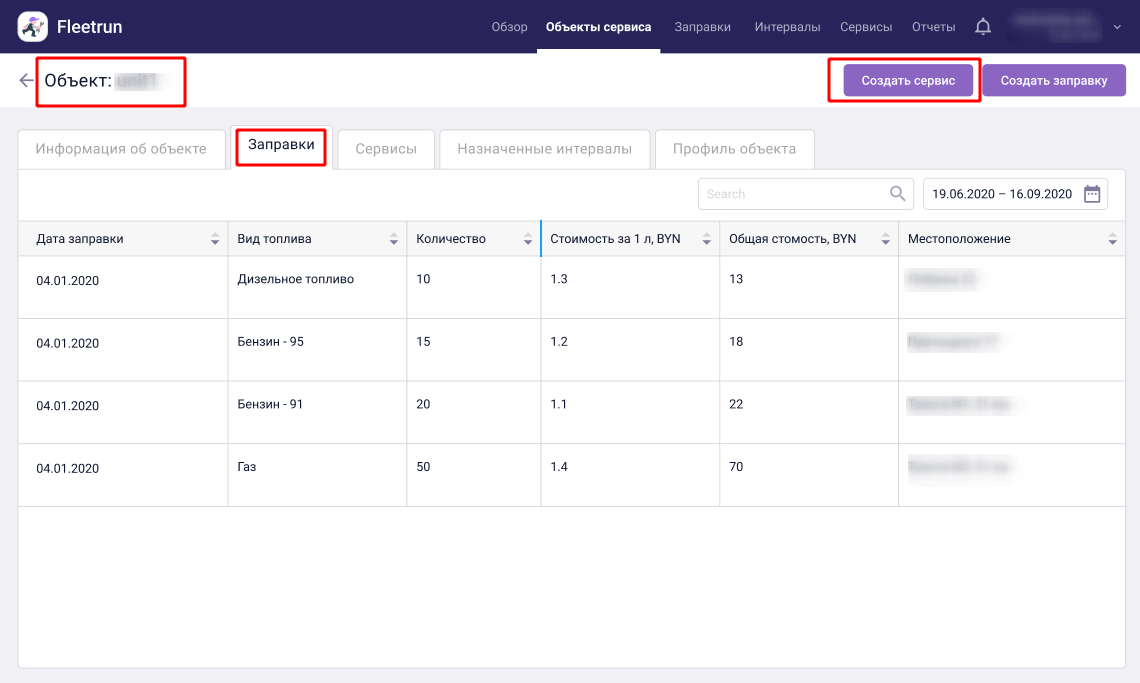Click the search magnifier icon
This screenshot has height=683, width=1140.
pyautogui.click(x=897, y=194)
